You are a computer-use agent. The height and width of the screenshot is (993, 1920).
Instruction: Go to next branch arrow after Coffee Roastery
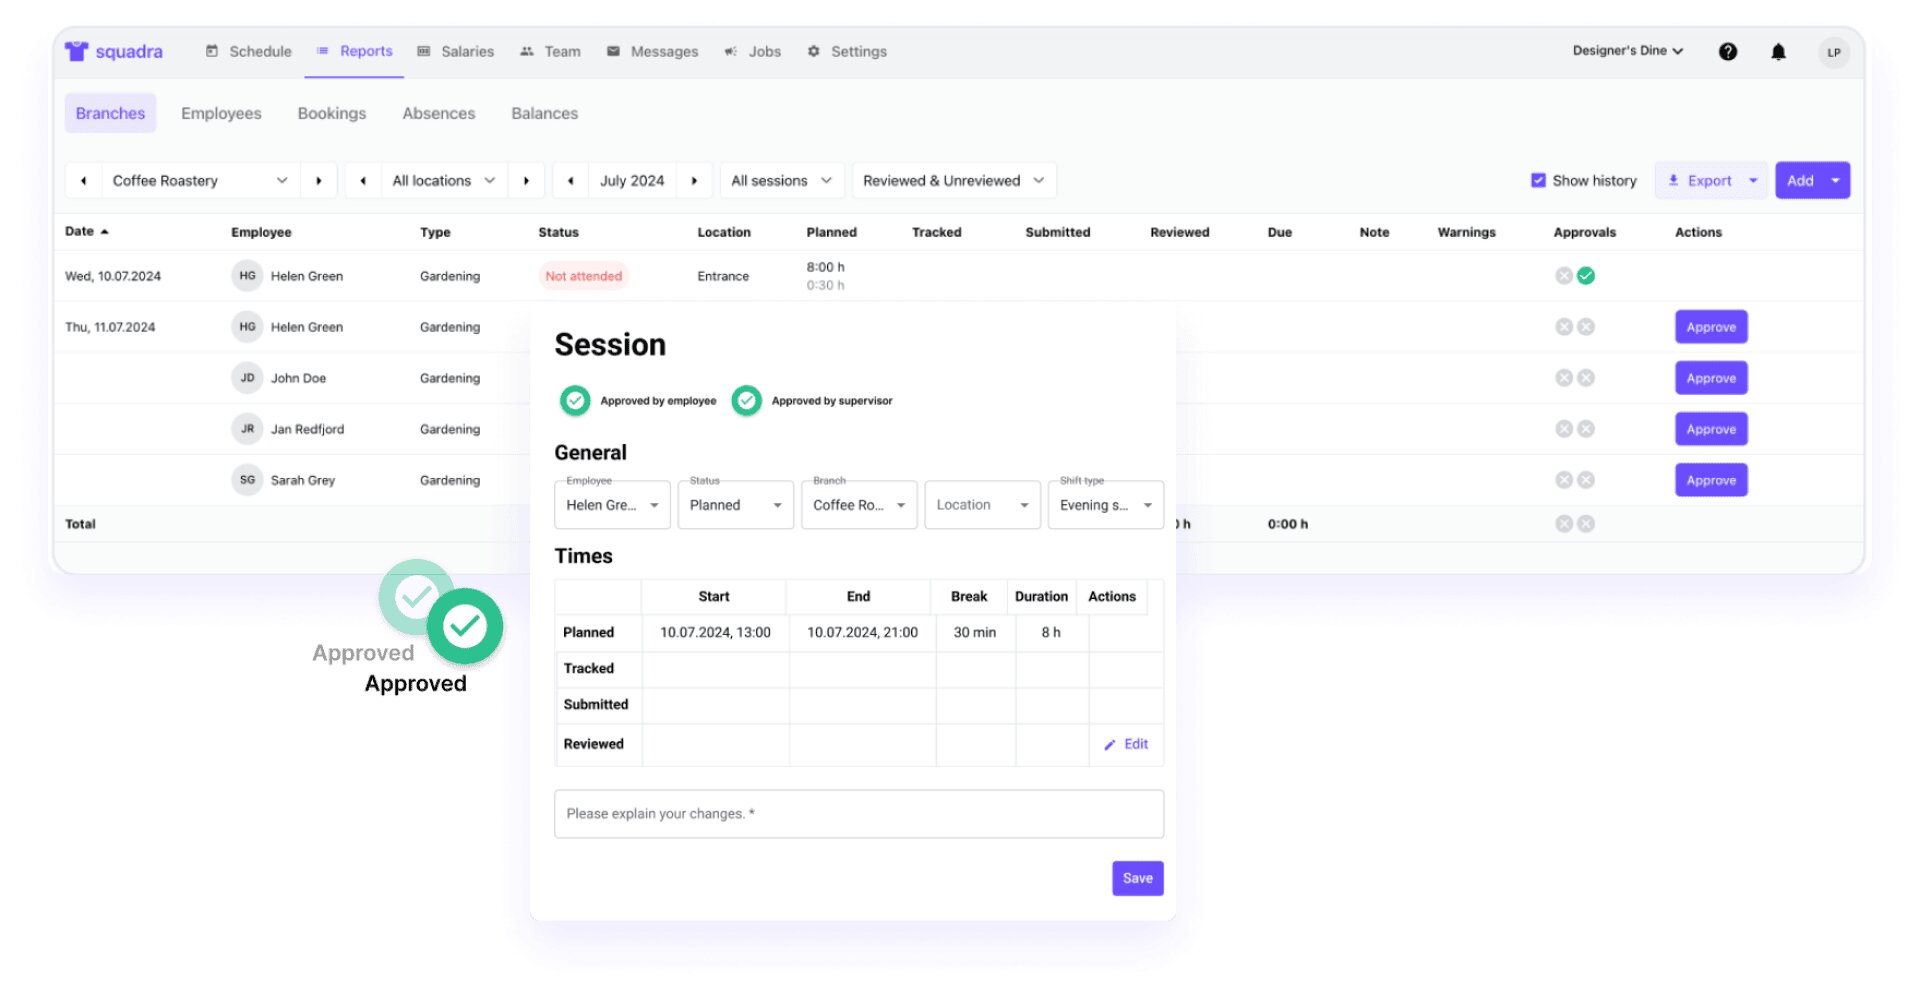pos(319,181)
